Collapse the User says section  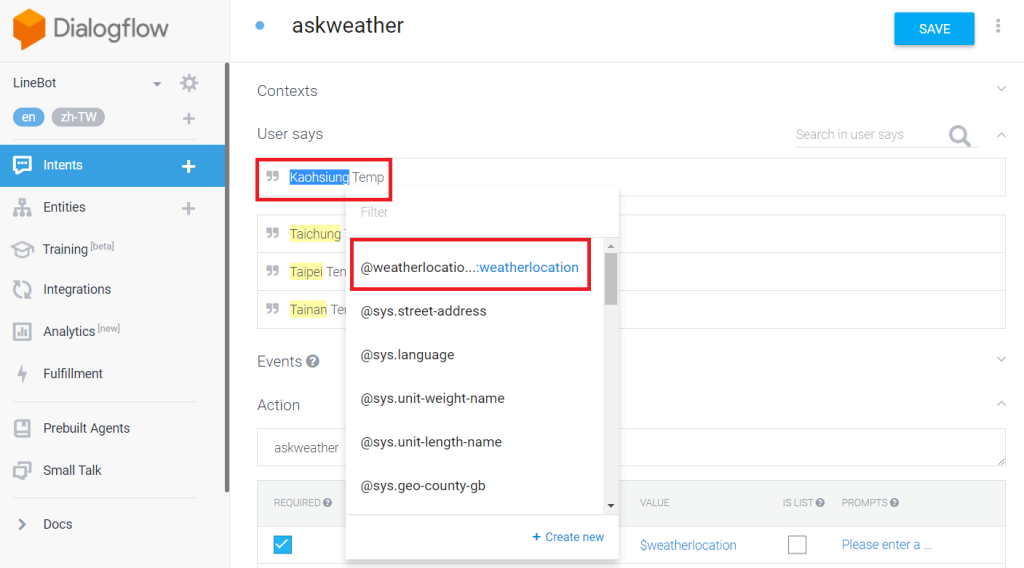tap(1001, 134)
